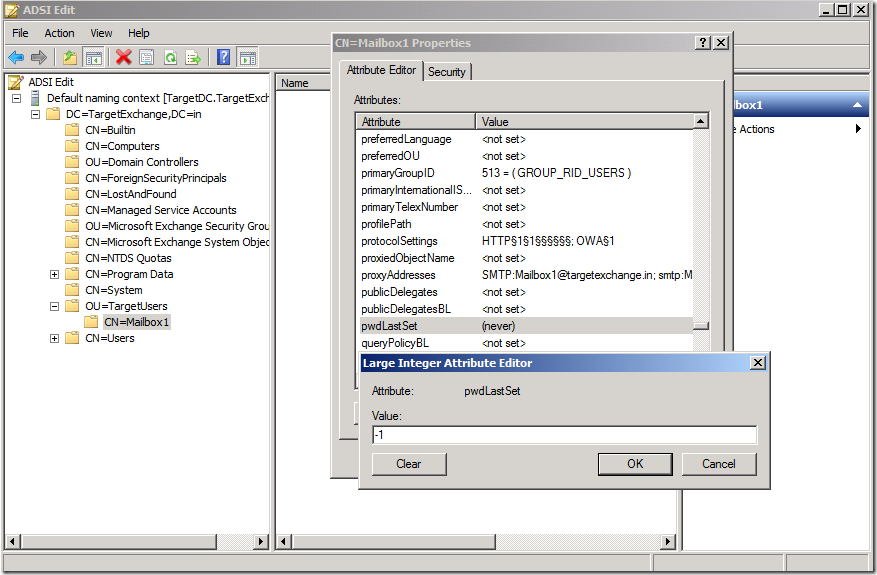Viewport: 877px width, 575px height.
Task: Click the console tree scroll right arrow
Action: tap(261, 541)
